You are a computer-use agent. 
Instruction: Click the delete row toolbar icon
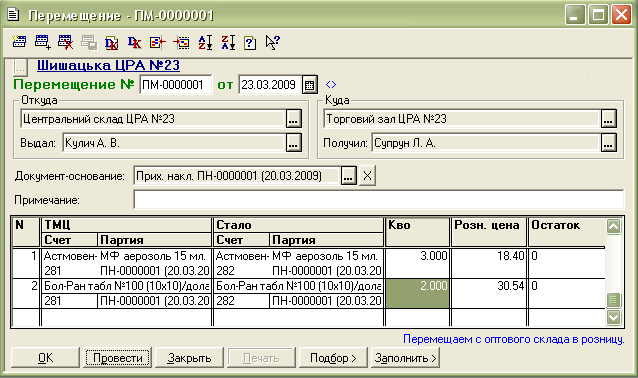66,42
